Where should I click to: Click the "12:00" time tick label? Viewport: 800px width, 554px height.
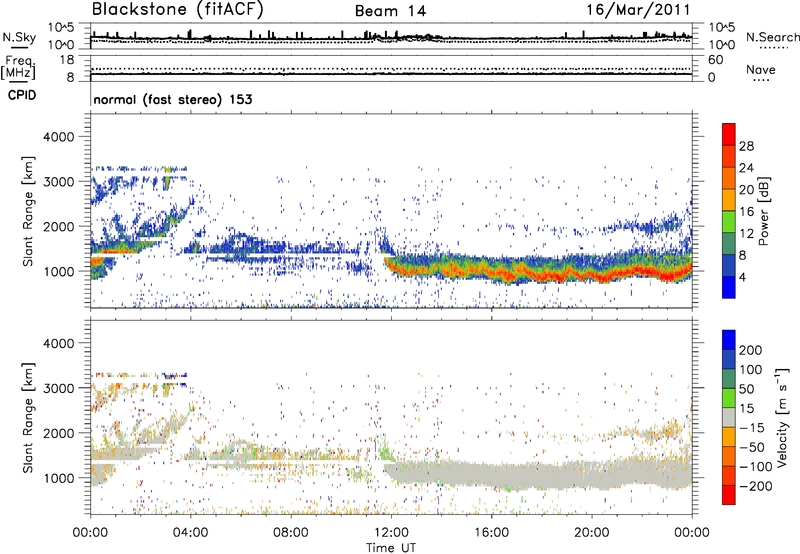point(391,533)
